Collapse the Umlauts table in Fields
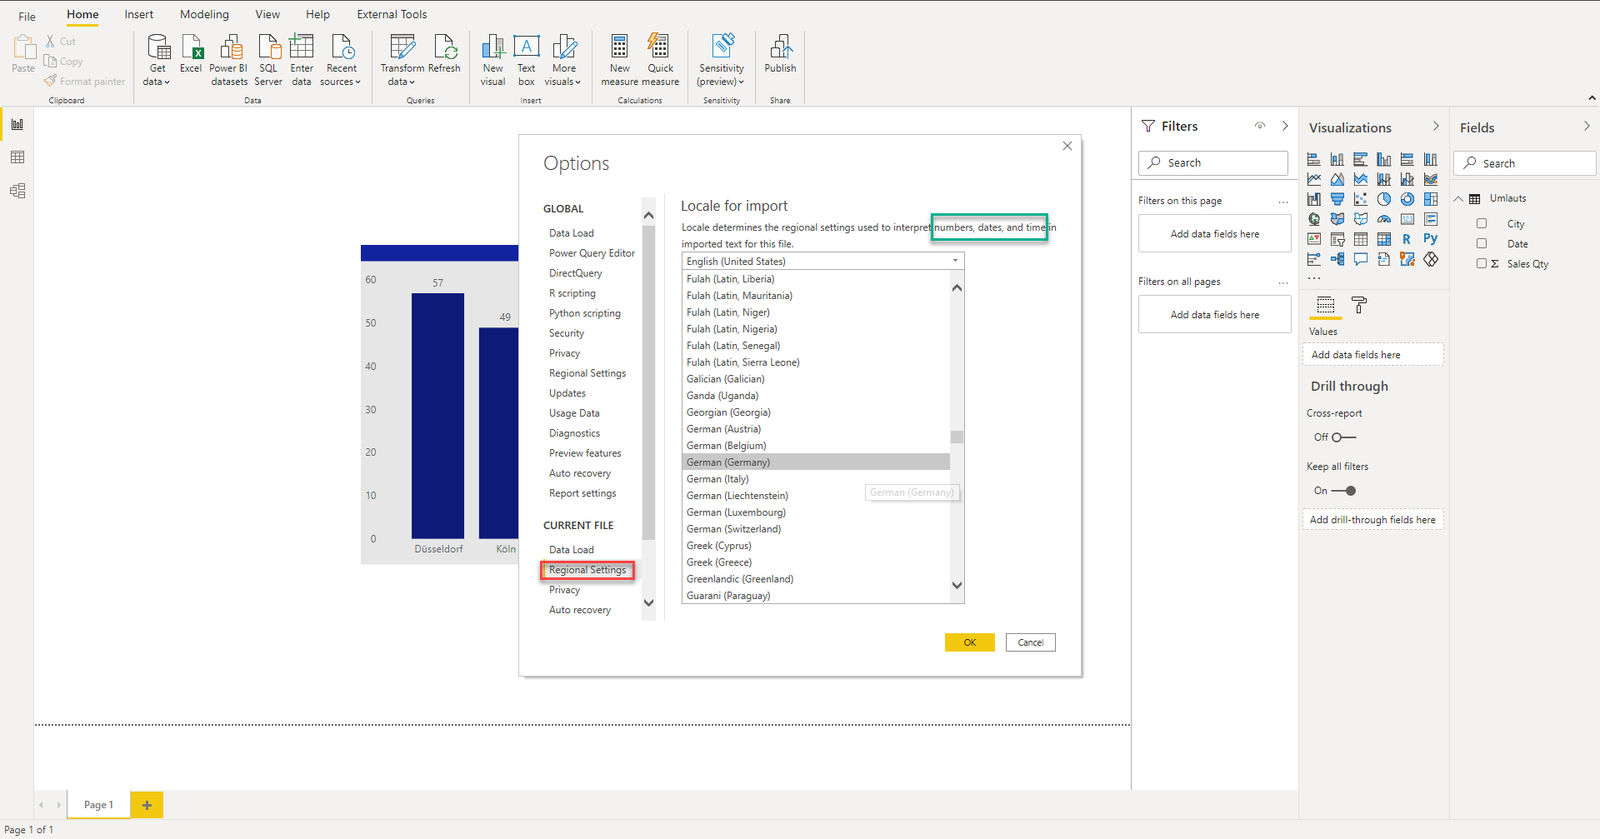The image size is (1600, 839). point(1459,199)
